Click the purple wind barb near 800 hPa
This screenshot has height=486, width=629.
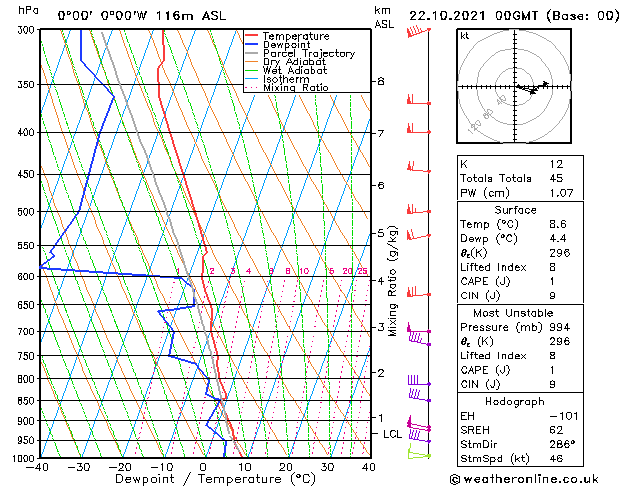coord(419,381)
